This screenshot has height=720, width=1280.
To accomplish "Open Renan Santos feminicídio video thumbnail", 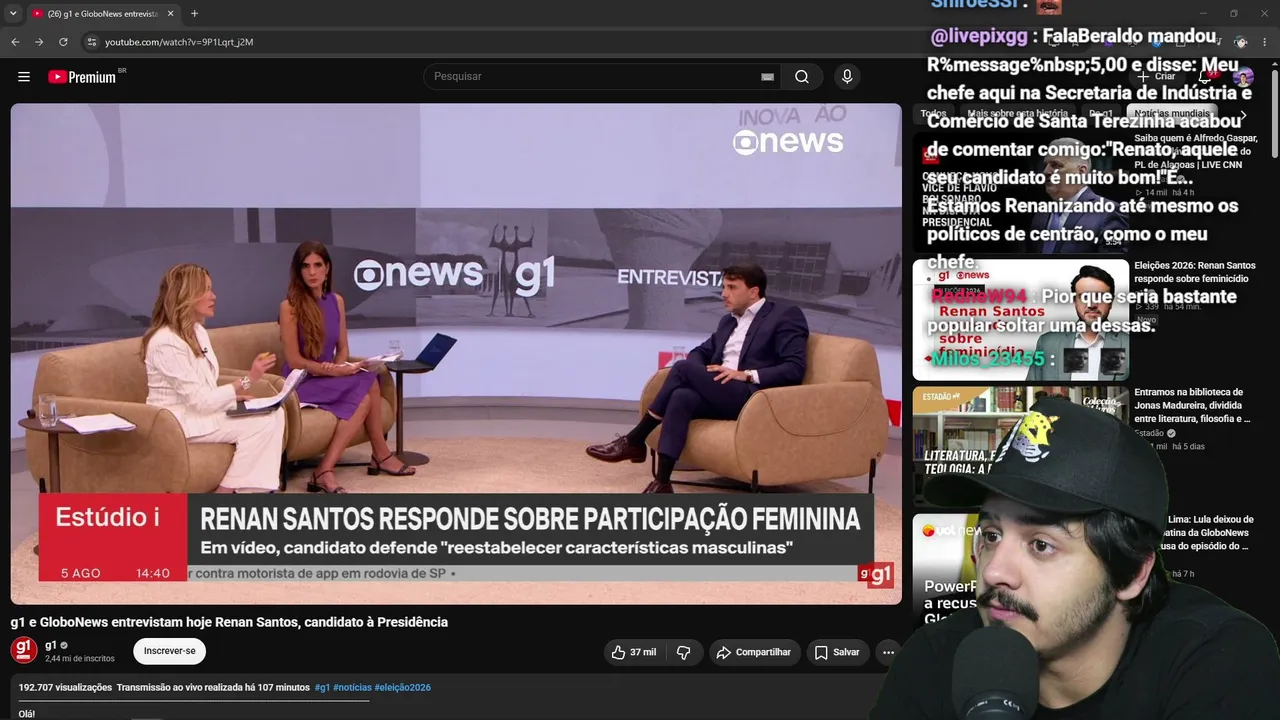I will 1021,320.
